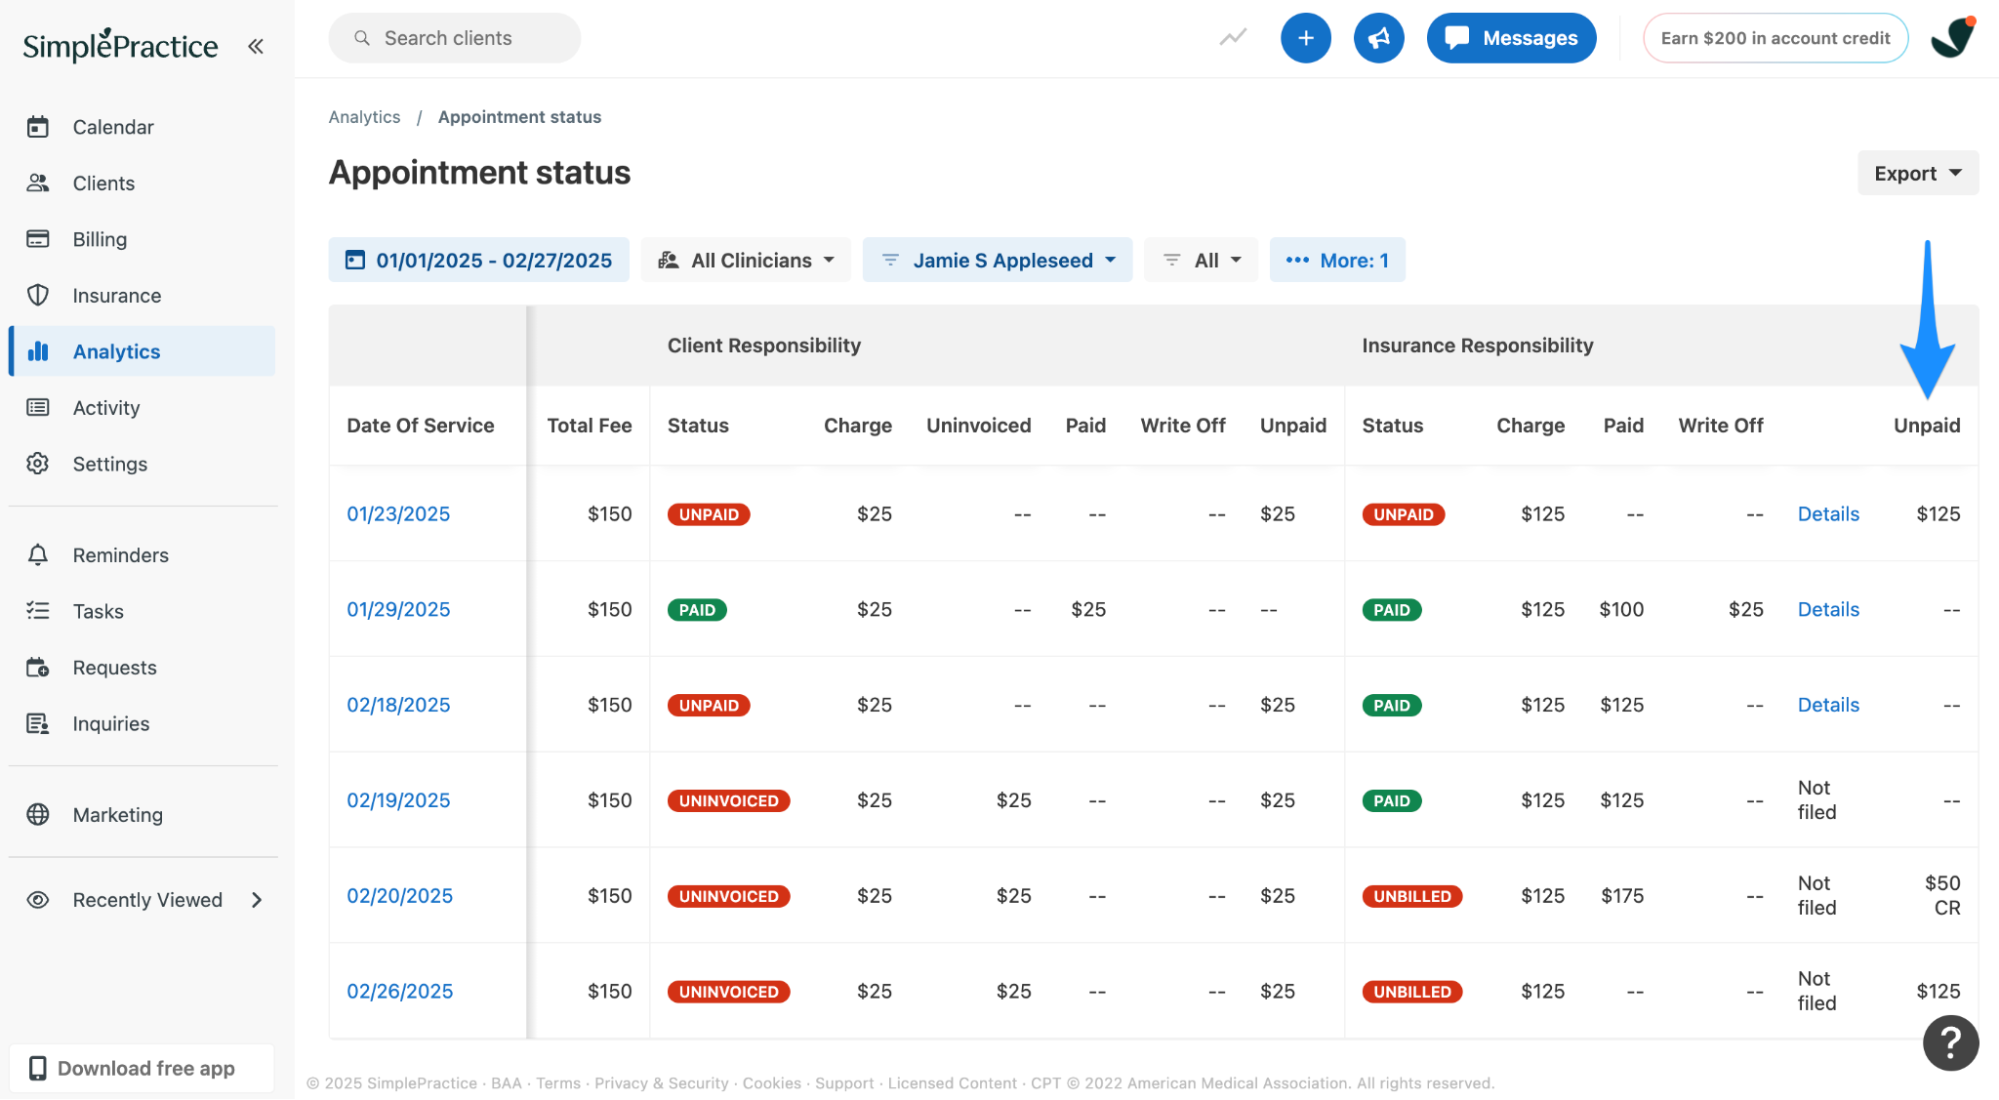Click the Billing card icon
The height and width of the screenshot is (1100, 1999).
(38, 239)
